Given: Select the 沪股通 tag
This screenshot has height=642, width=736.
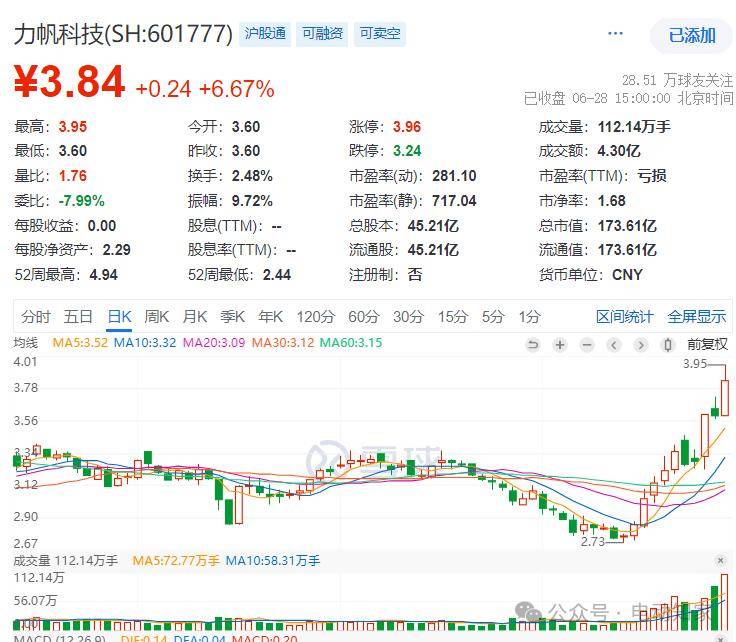Looking at the screenshot, I should tap(265, 34).
